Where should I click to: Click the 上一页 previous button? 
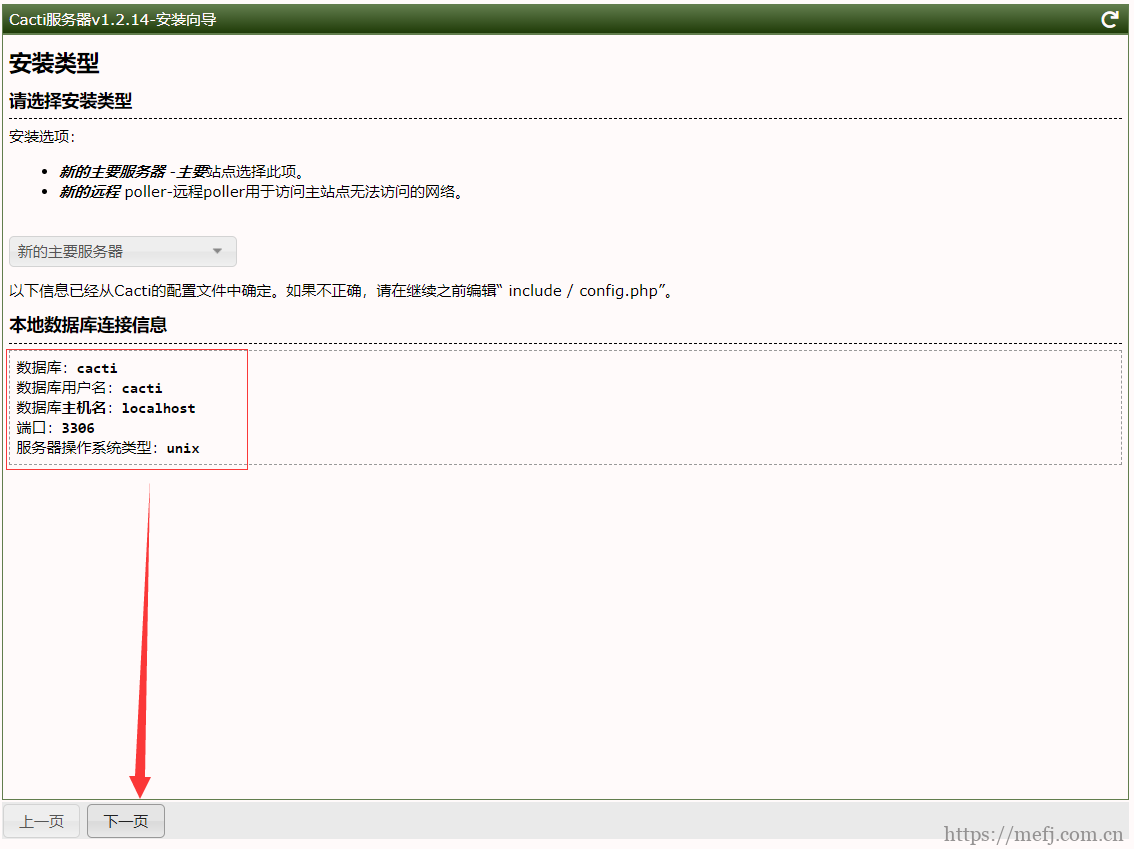41,821
